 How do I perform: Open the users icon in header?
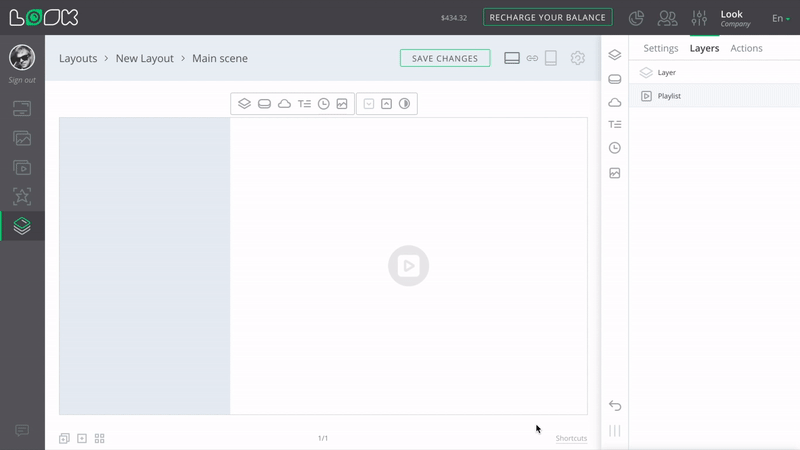(x=667, y=18)
